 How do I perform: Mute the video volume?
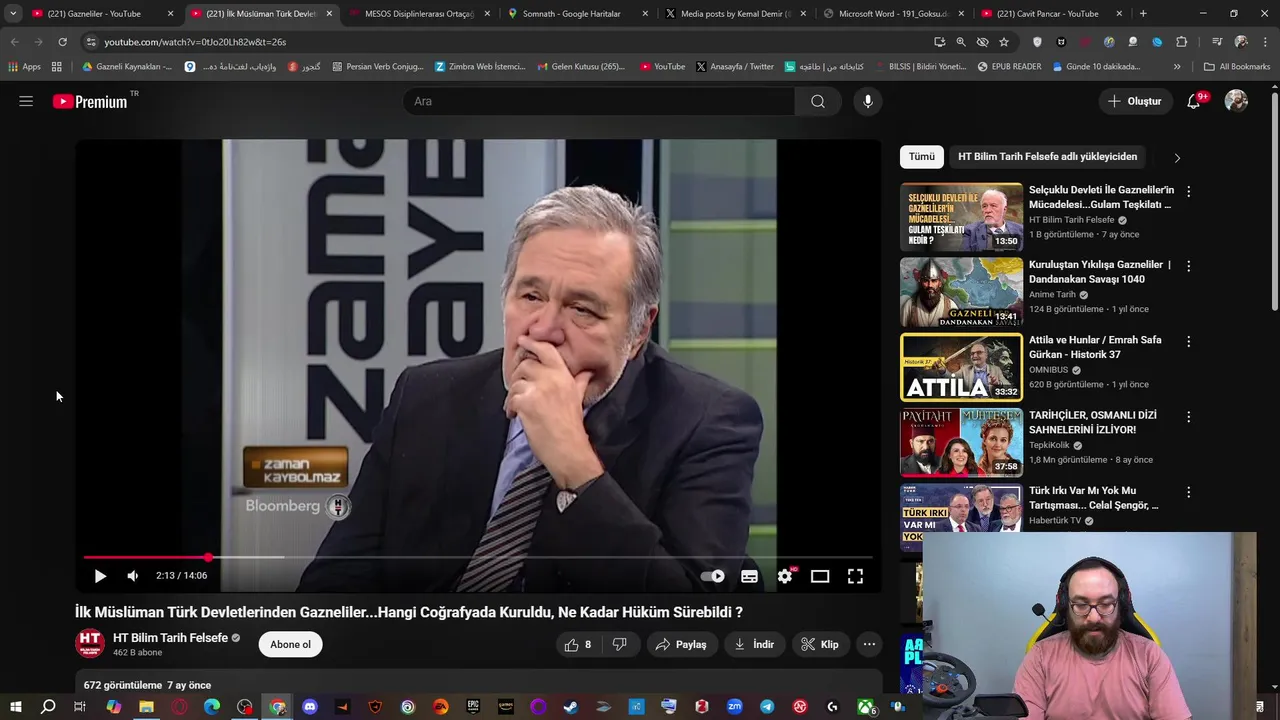(x=133, y=576)
